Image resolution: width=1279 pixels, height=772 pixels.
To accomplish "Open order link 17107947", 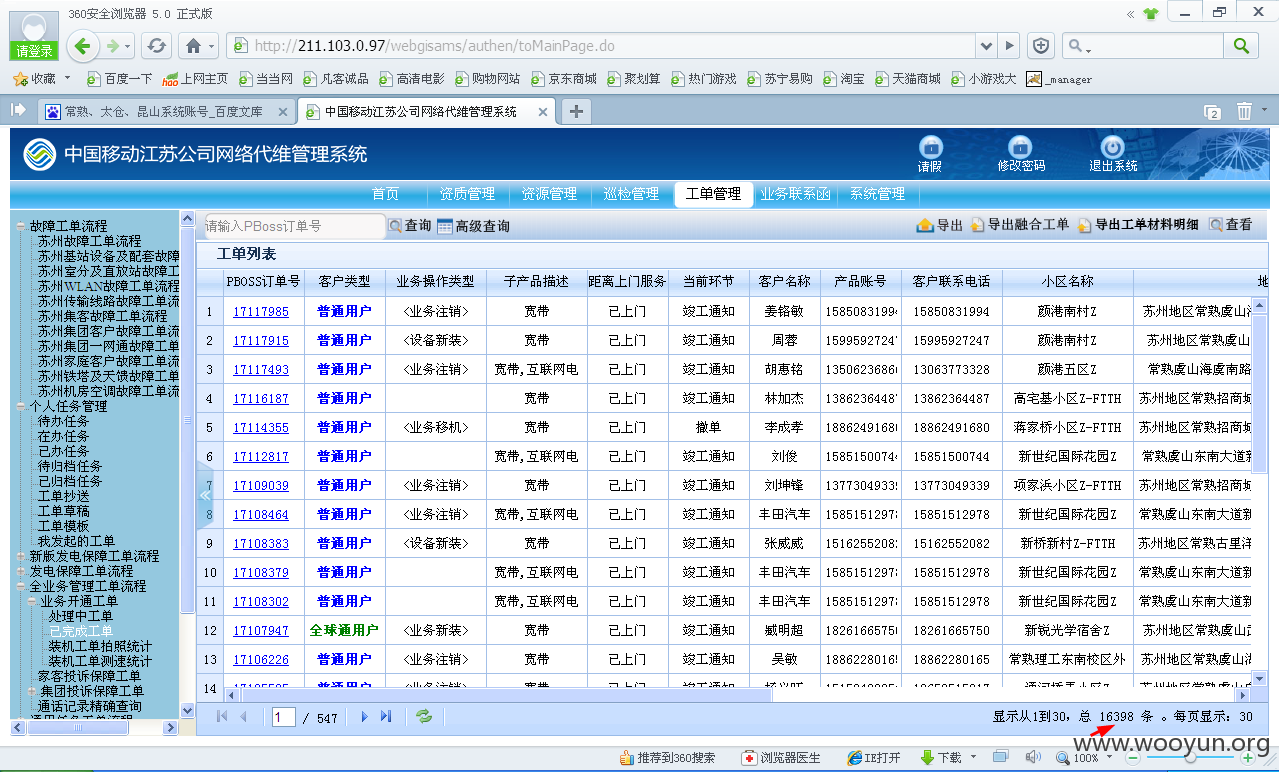I will (x=261, y=631).
